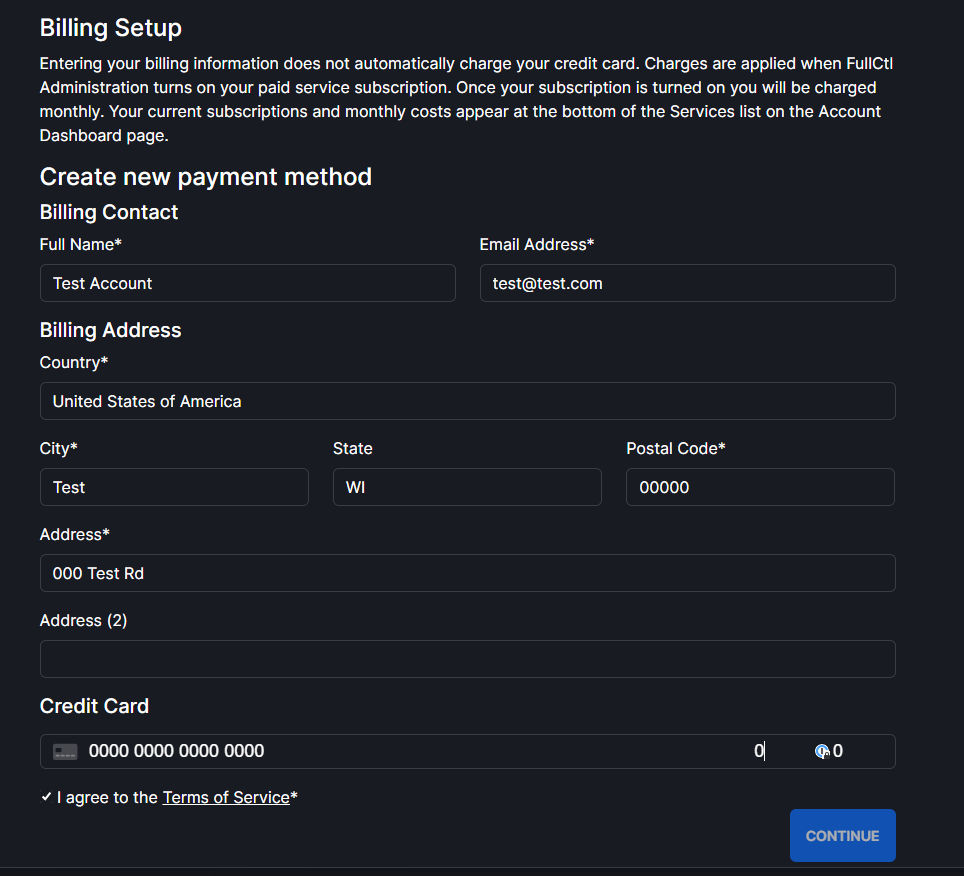Screen dimensions: 964x876
Task: Uncheck the Terms of Service agreement checkbox
Action: tap(46, 797)
